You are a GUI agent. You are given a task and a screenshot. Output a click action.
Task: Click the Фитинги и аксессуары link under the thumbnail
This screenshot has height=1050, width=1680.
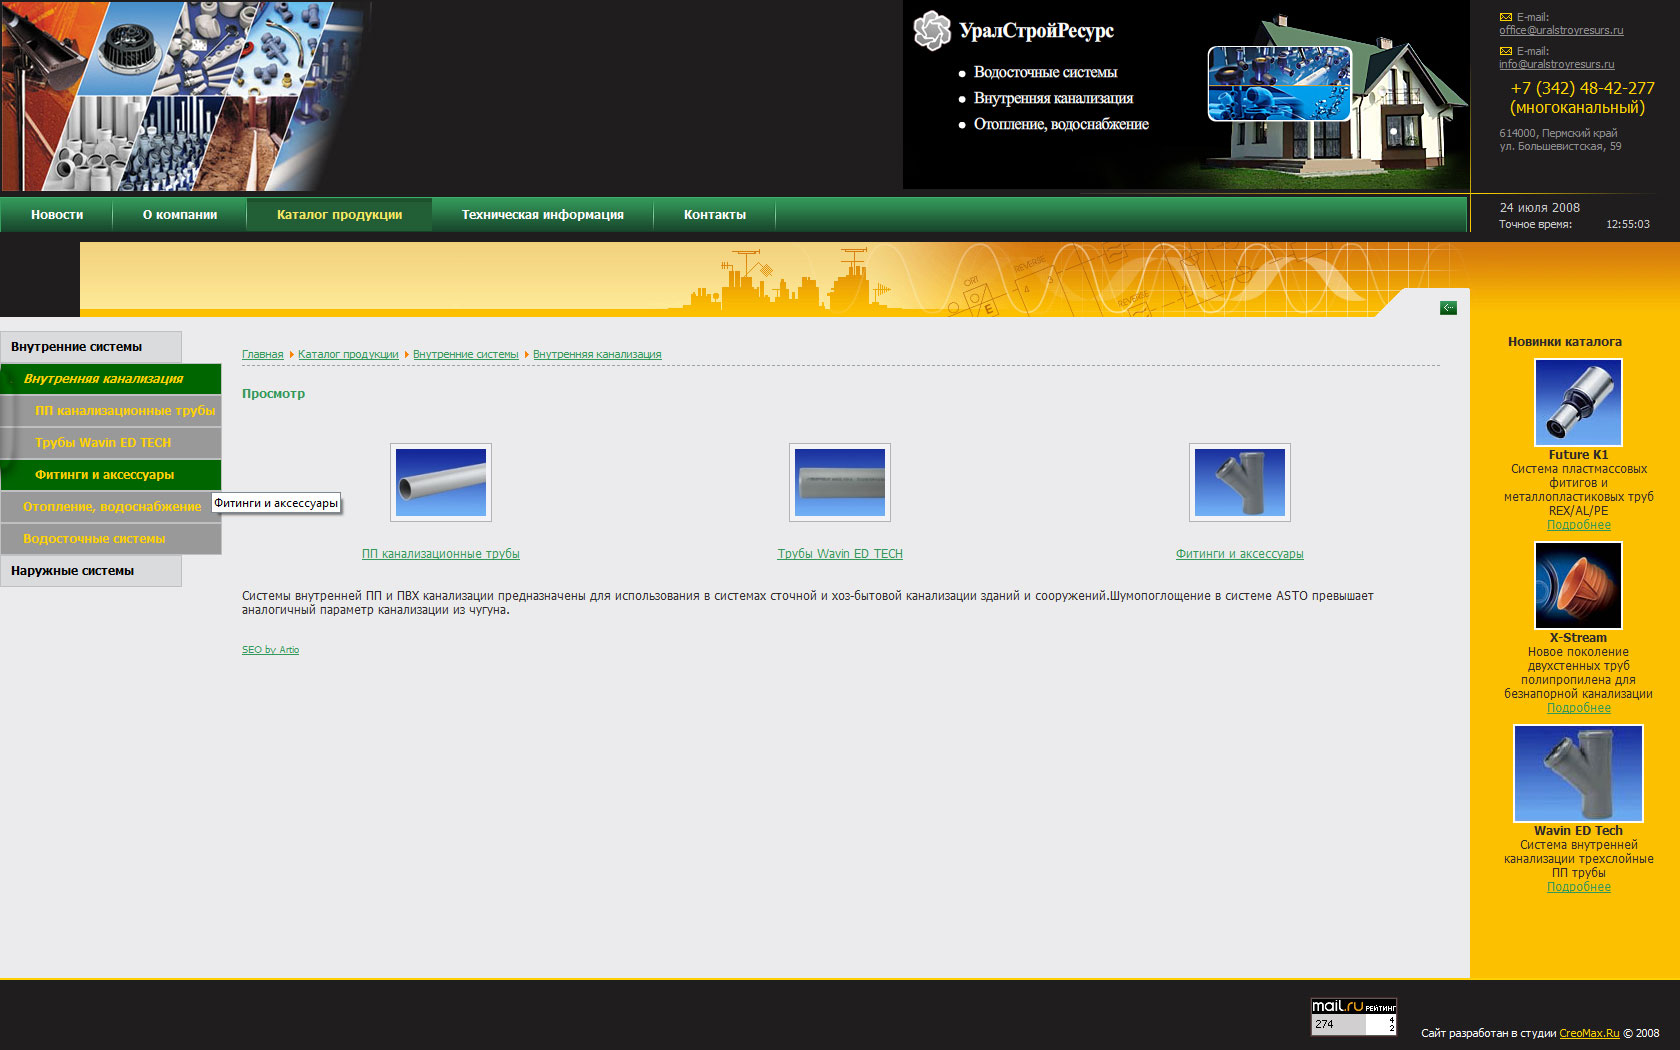pos(1240,554)
